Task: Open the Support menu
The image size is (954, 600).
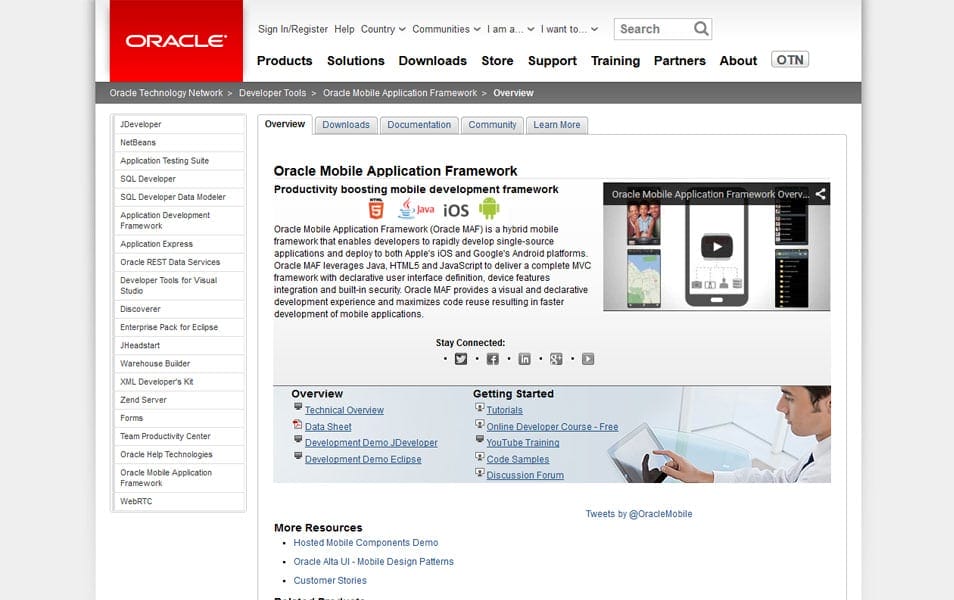Action: pos(552,61)
